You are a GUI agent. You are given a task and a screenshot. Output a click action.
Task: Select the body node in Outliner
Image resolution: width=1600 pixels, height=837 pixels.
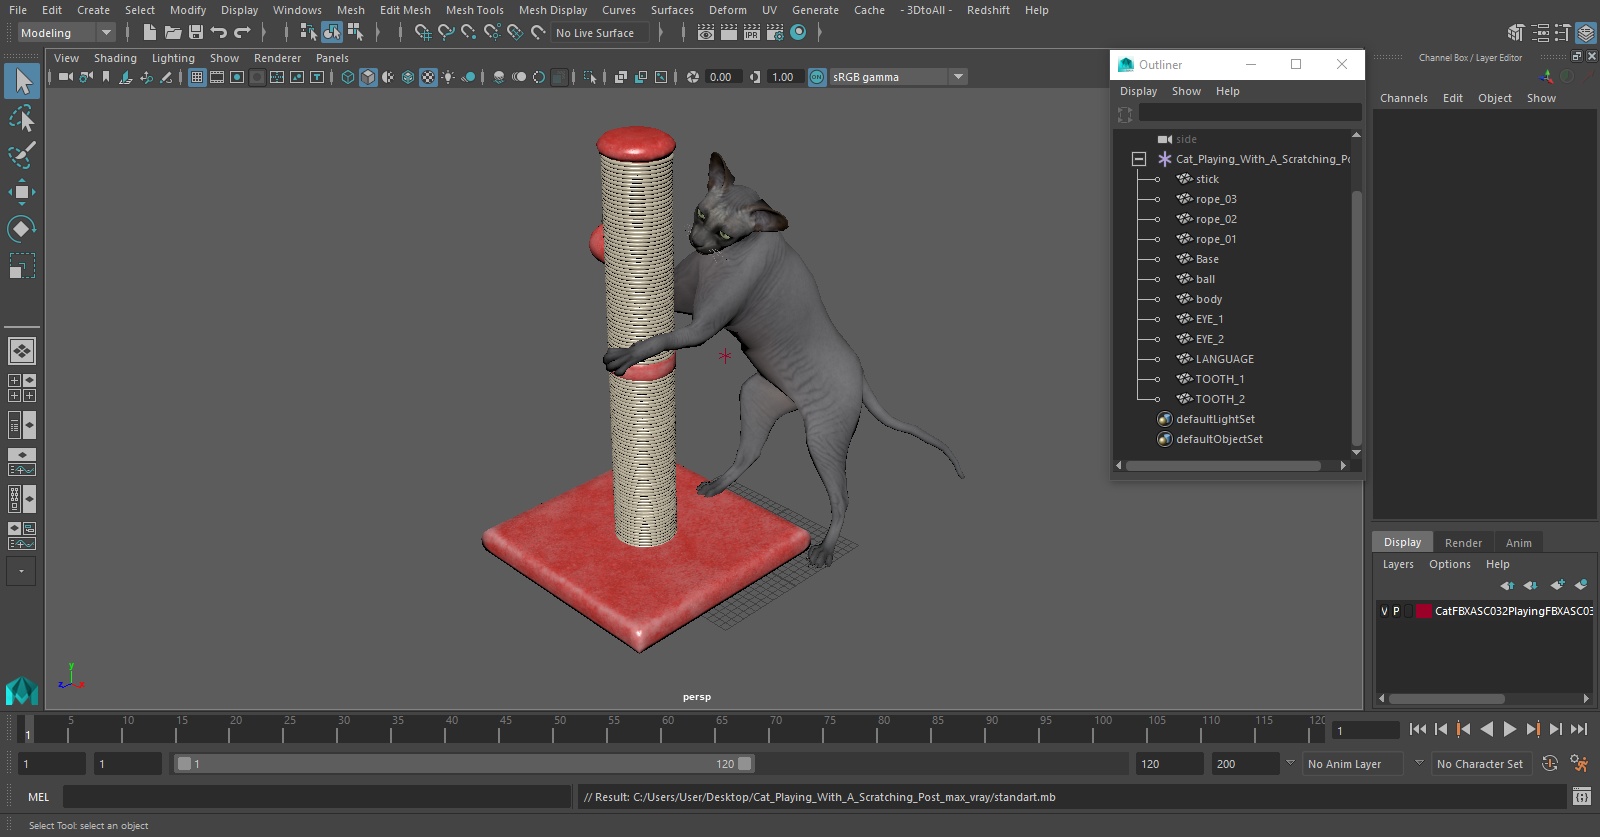coord(1208,299)
